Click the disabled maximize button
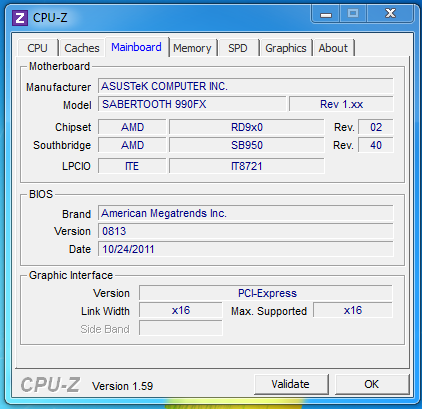Image resolution: width=422 pixels, height=409 pixels. [353, 14]
